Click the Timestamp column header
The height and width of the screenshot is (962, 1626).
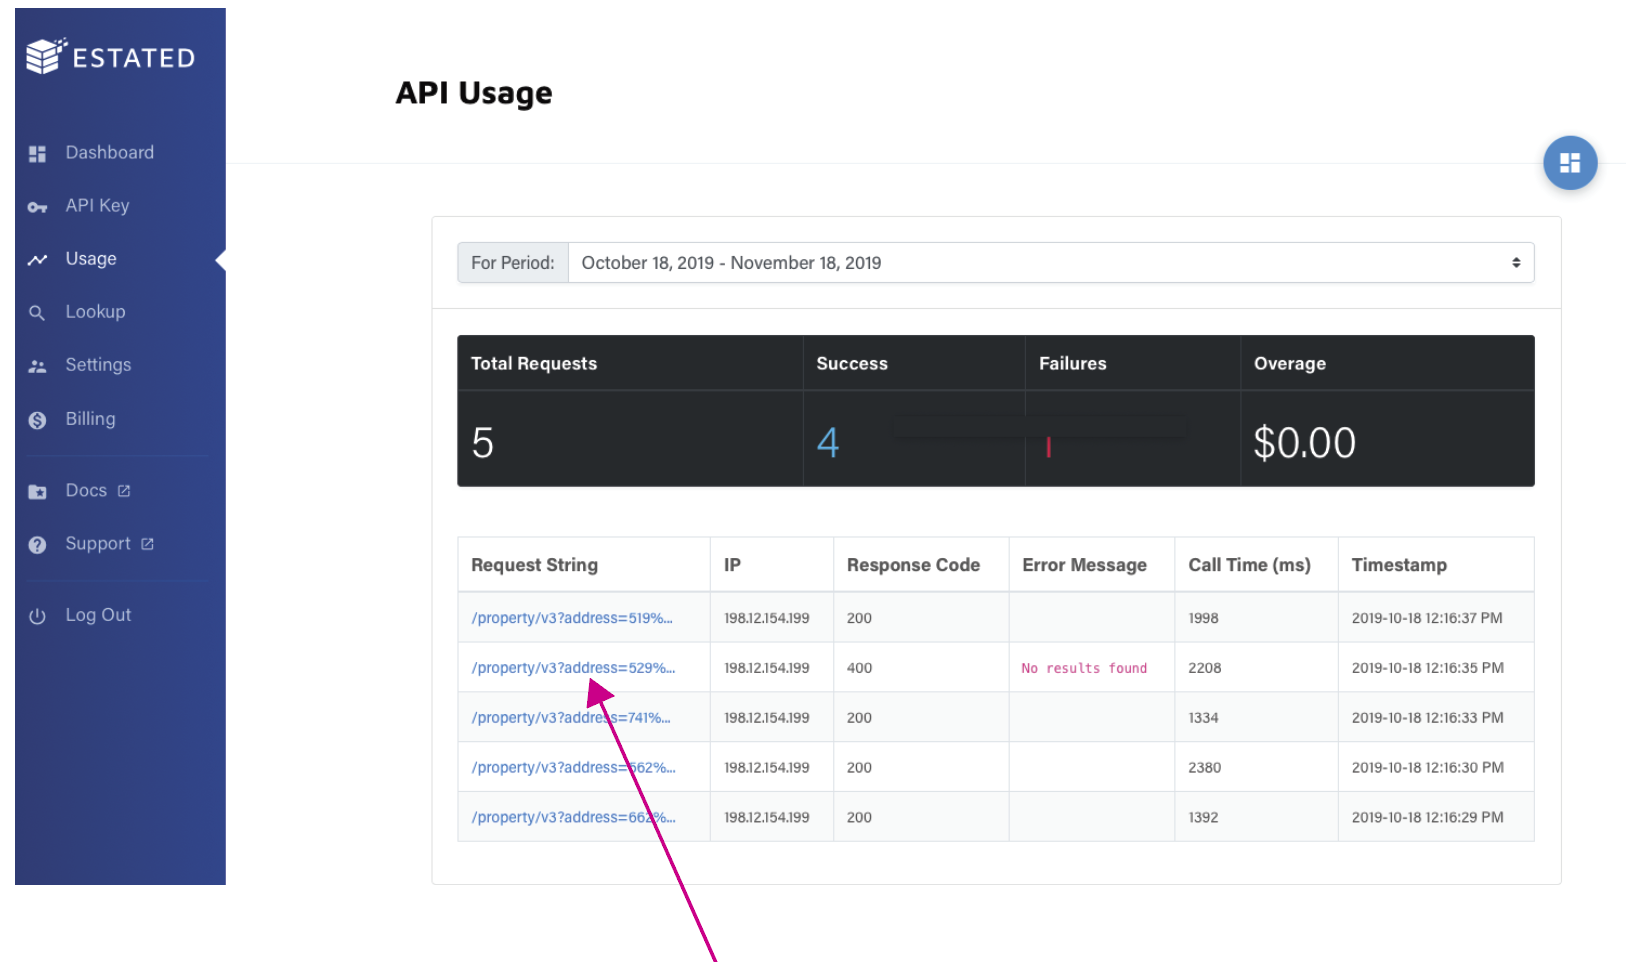[x=1398, y=565]
